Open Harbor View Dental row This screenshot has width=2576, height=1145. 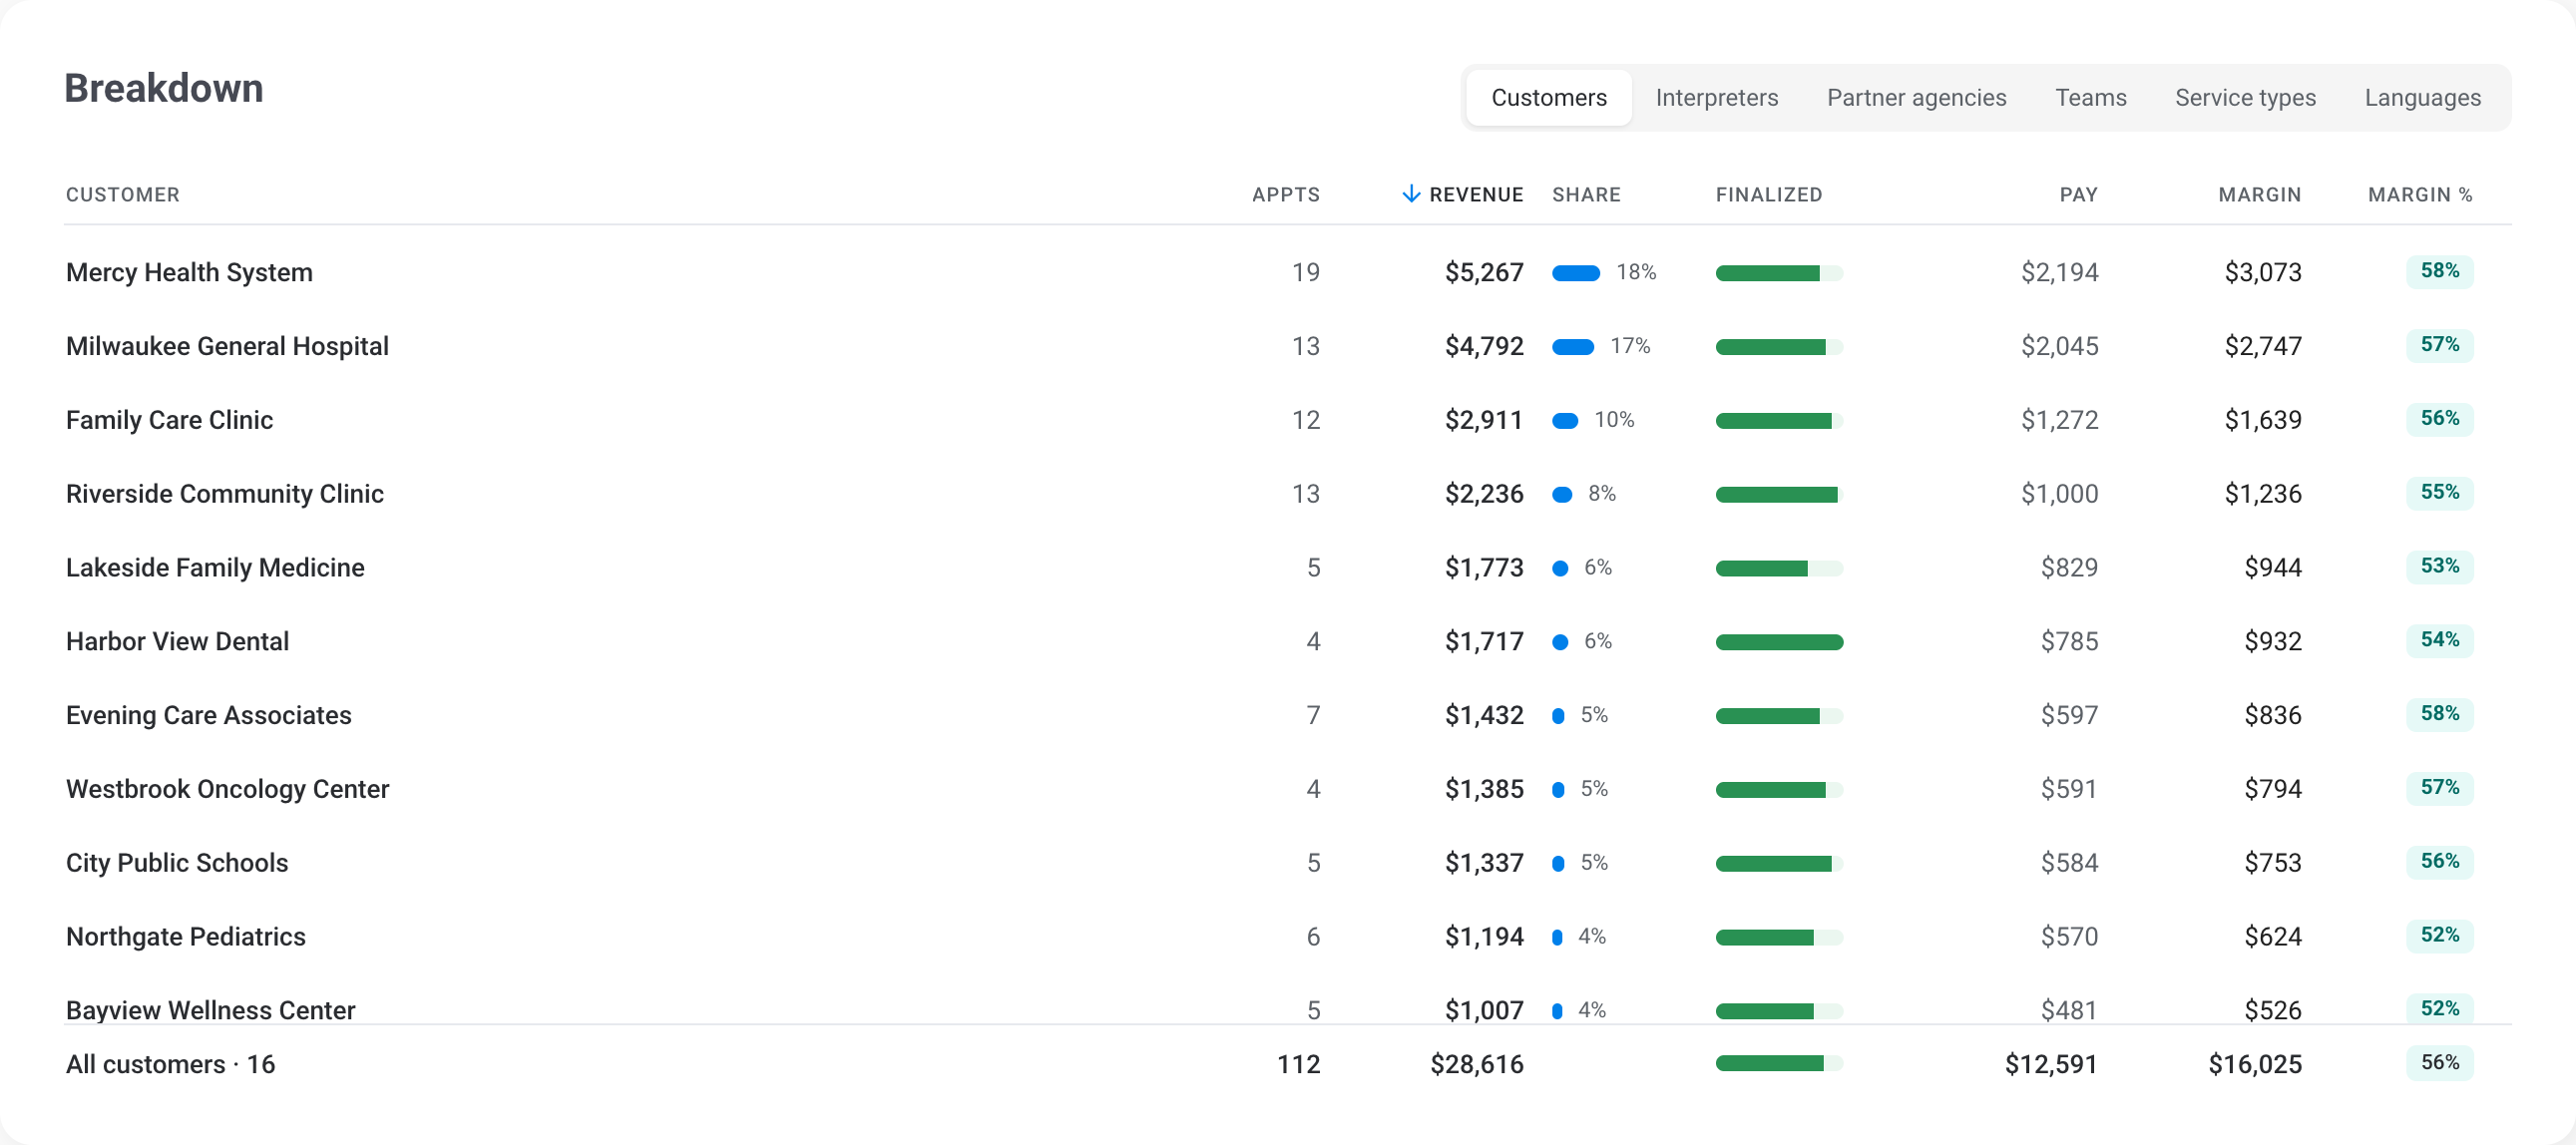(1288, 641)
